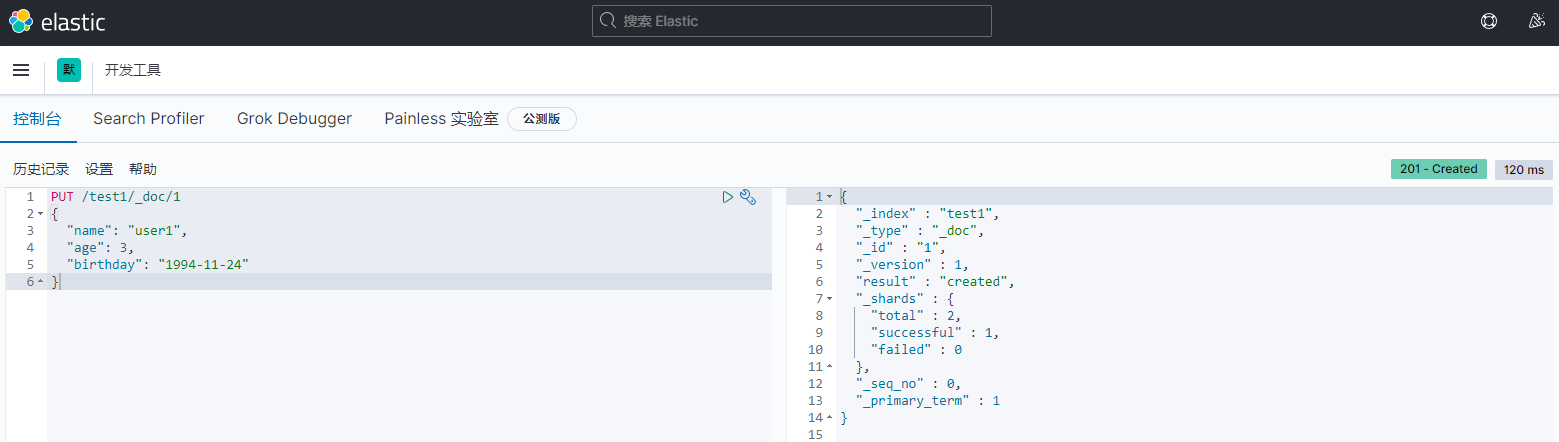Open 设置 console settings

99,169
